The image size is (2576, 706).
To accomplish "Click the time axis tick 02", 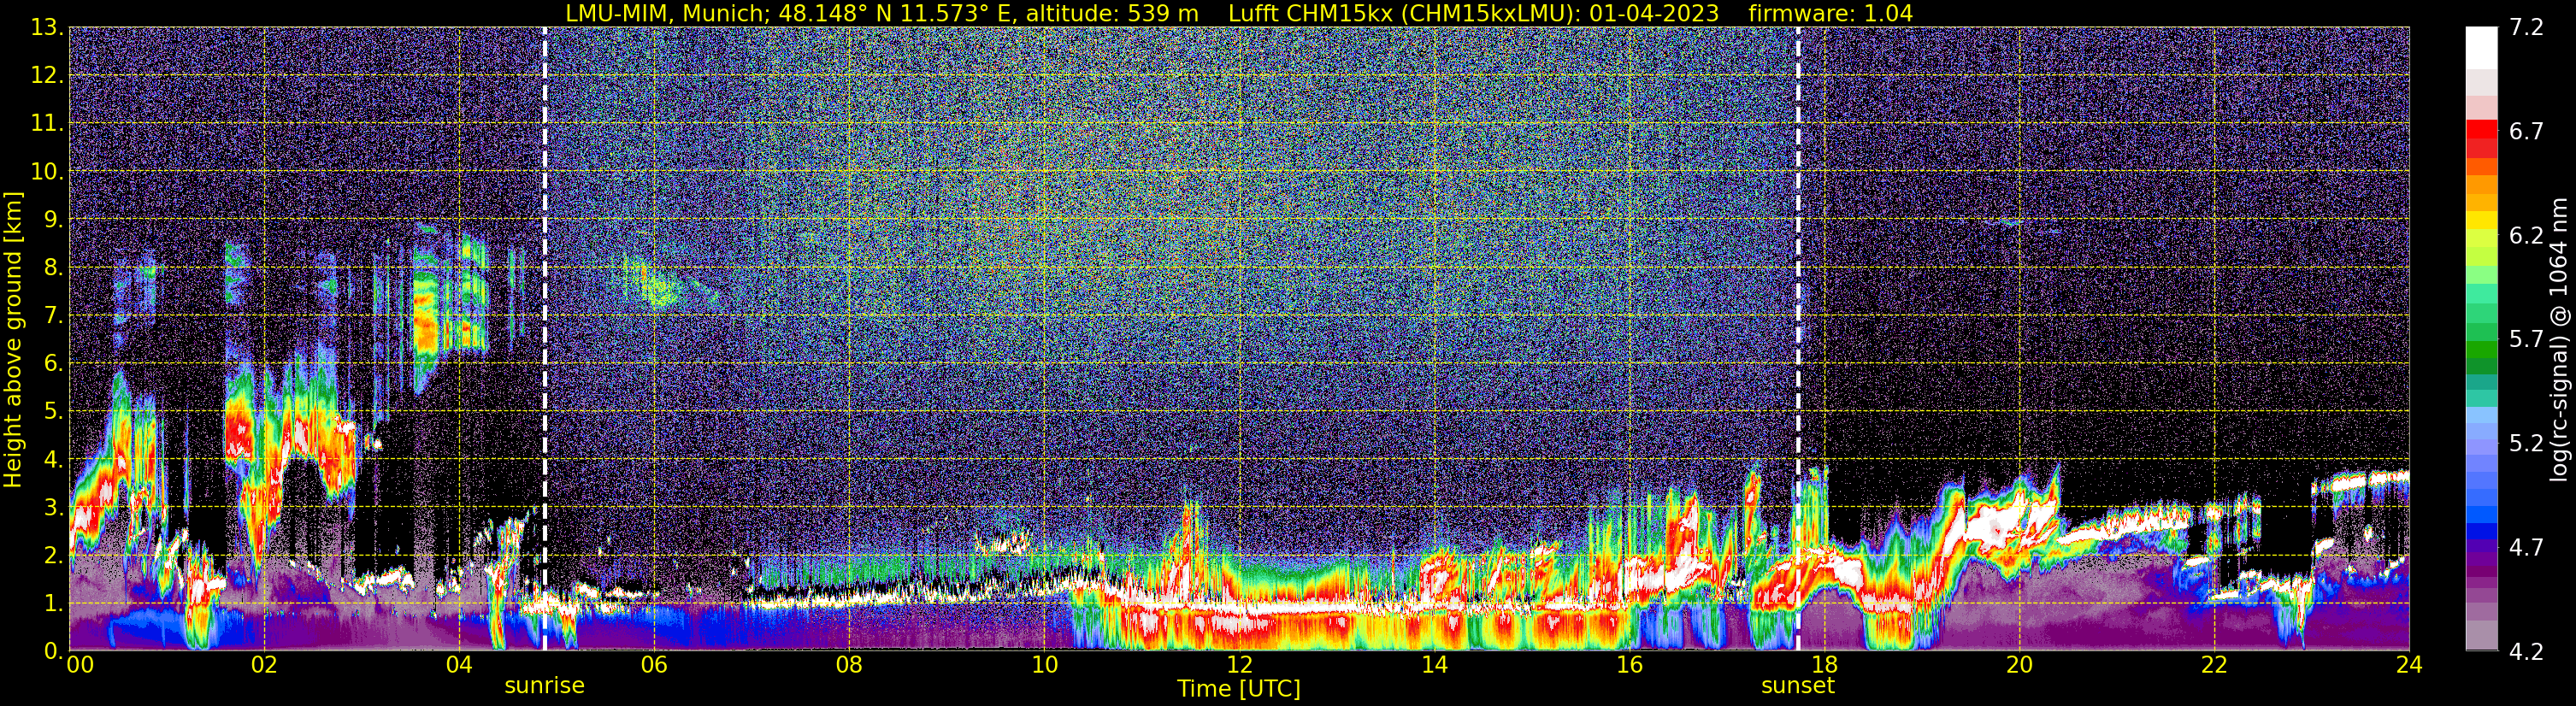I will (x=264, y=665).
